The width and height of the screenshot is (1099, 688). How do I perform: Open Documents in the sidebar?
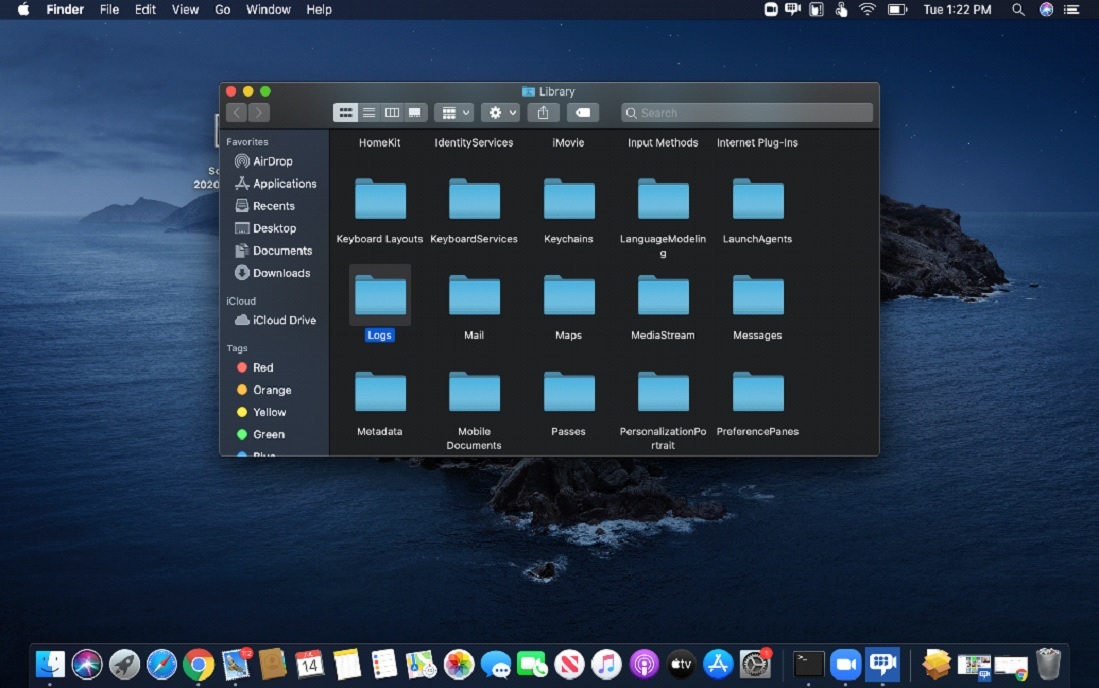tap(274, 251)
